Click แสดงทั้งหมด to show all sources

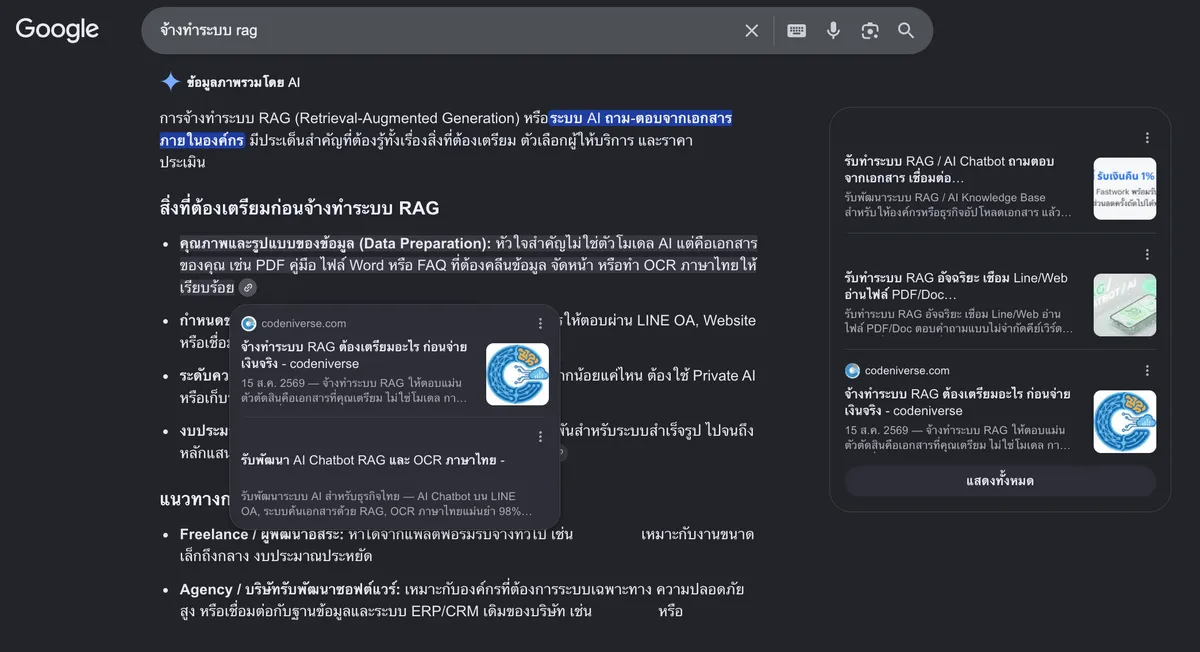click(1000, 481)
